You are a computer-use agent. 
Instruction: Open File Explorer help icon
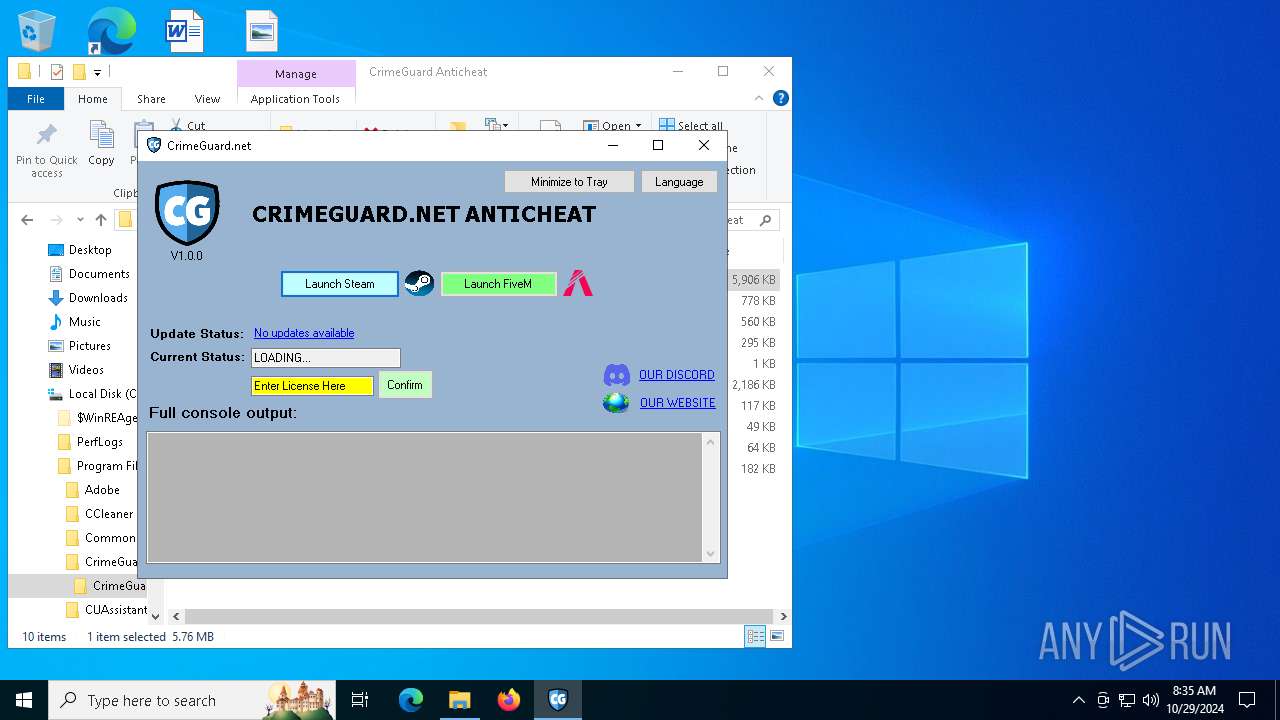click(781, 98)
